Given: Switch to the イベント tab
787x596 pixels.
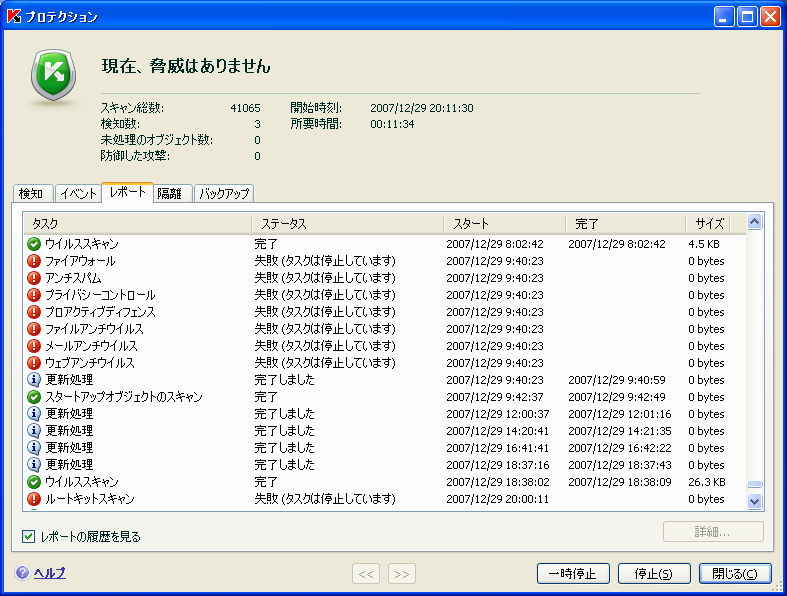Looking at the screenshot, I should [x=78, y=193].
